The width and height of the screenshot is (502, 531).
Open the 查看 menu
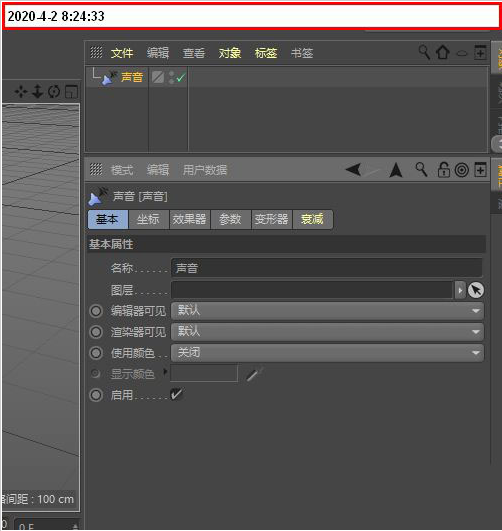[194, 53]
